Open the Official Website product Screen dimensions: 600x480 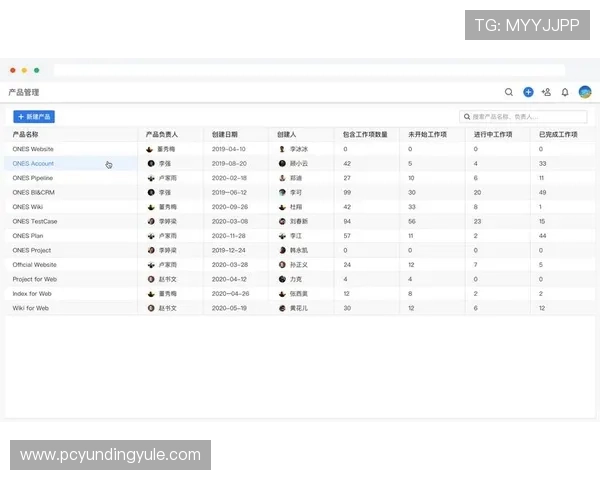click(x=34, y=264)
